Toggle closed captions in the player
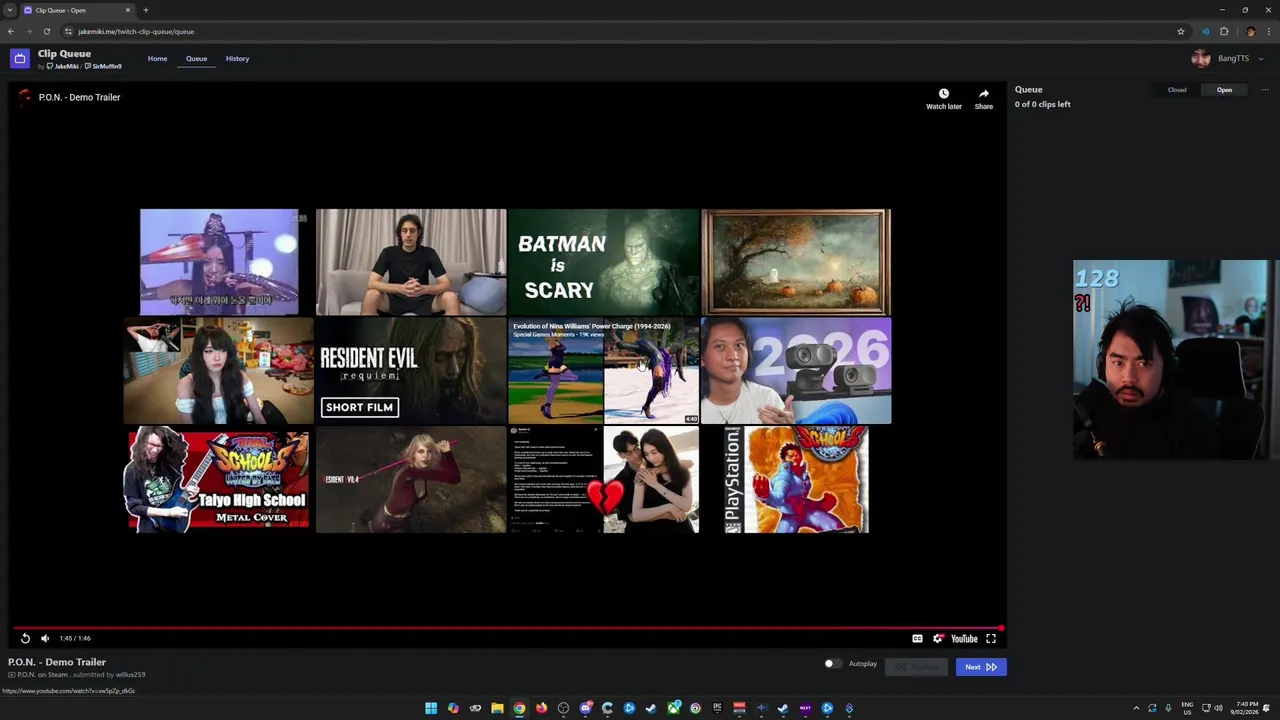 (x=917, y=638)
